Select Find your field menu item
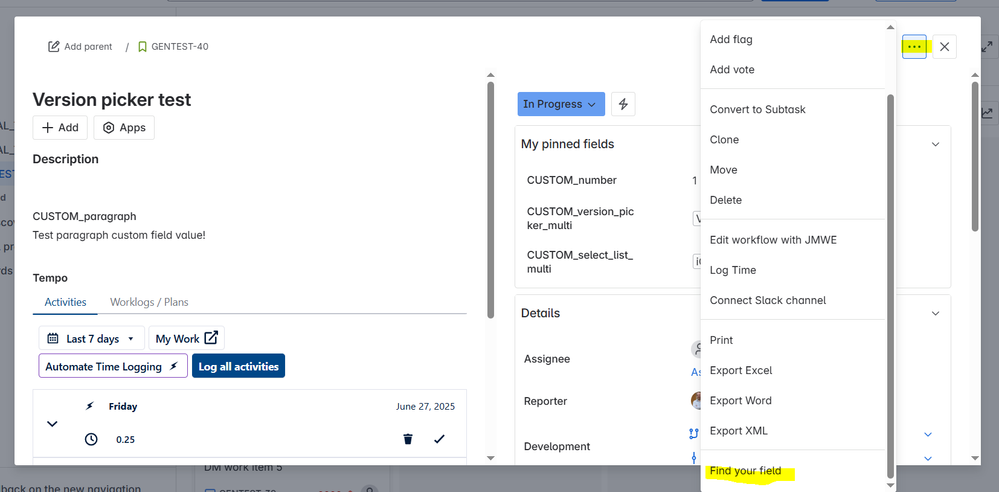Screen dimensions: 999x492 (x=793, y=471)
